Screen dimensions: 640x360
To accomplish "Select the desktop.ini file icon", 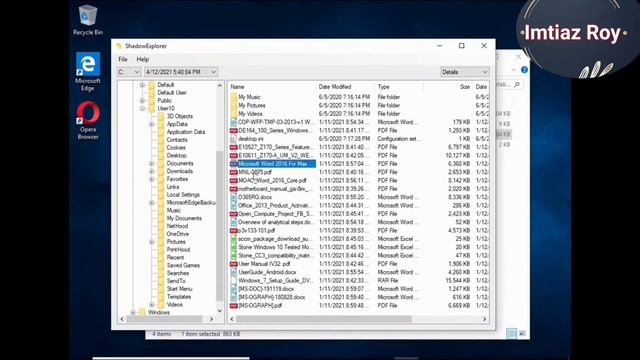I will [x=233, y=139].
